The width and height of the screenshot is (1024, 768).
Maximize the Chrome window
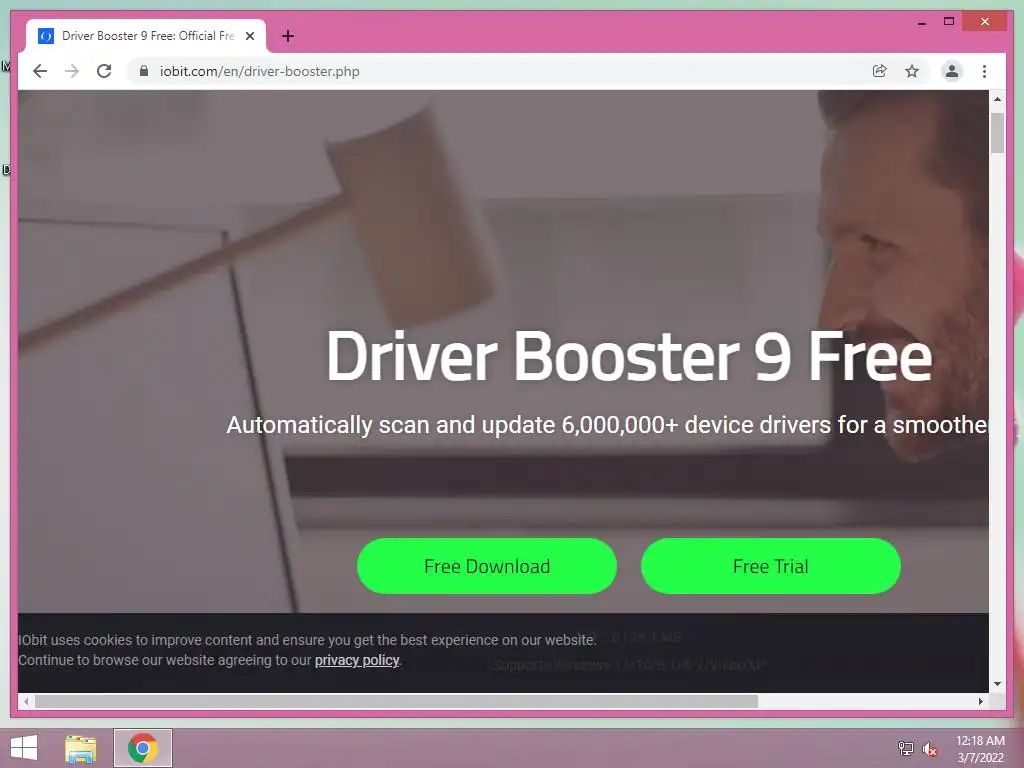949,22
